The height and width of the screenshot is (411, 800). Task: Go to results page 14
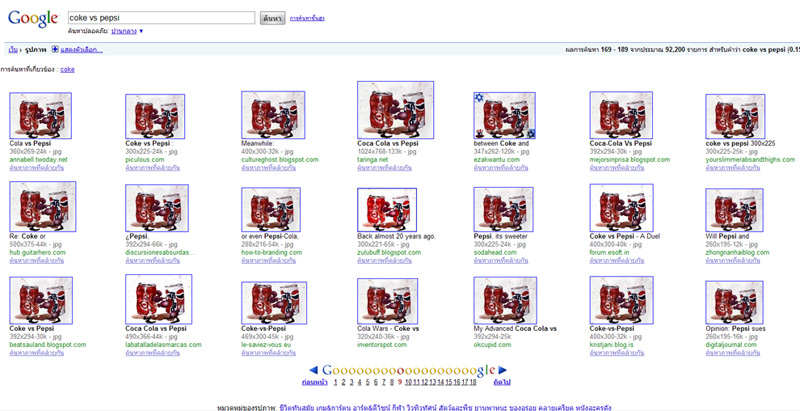[x=441, y=382]
